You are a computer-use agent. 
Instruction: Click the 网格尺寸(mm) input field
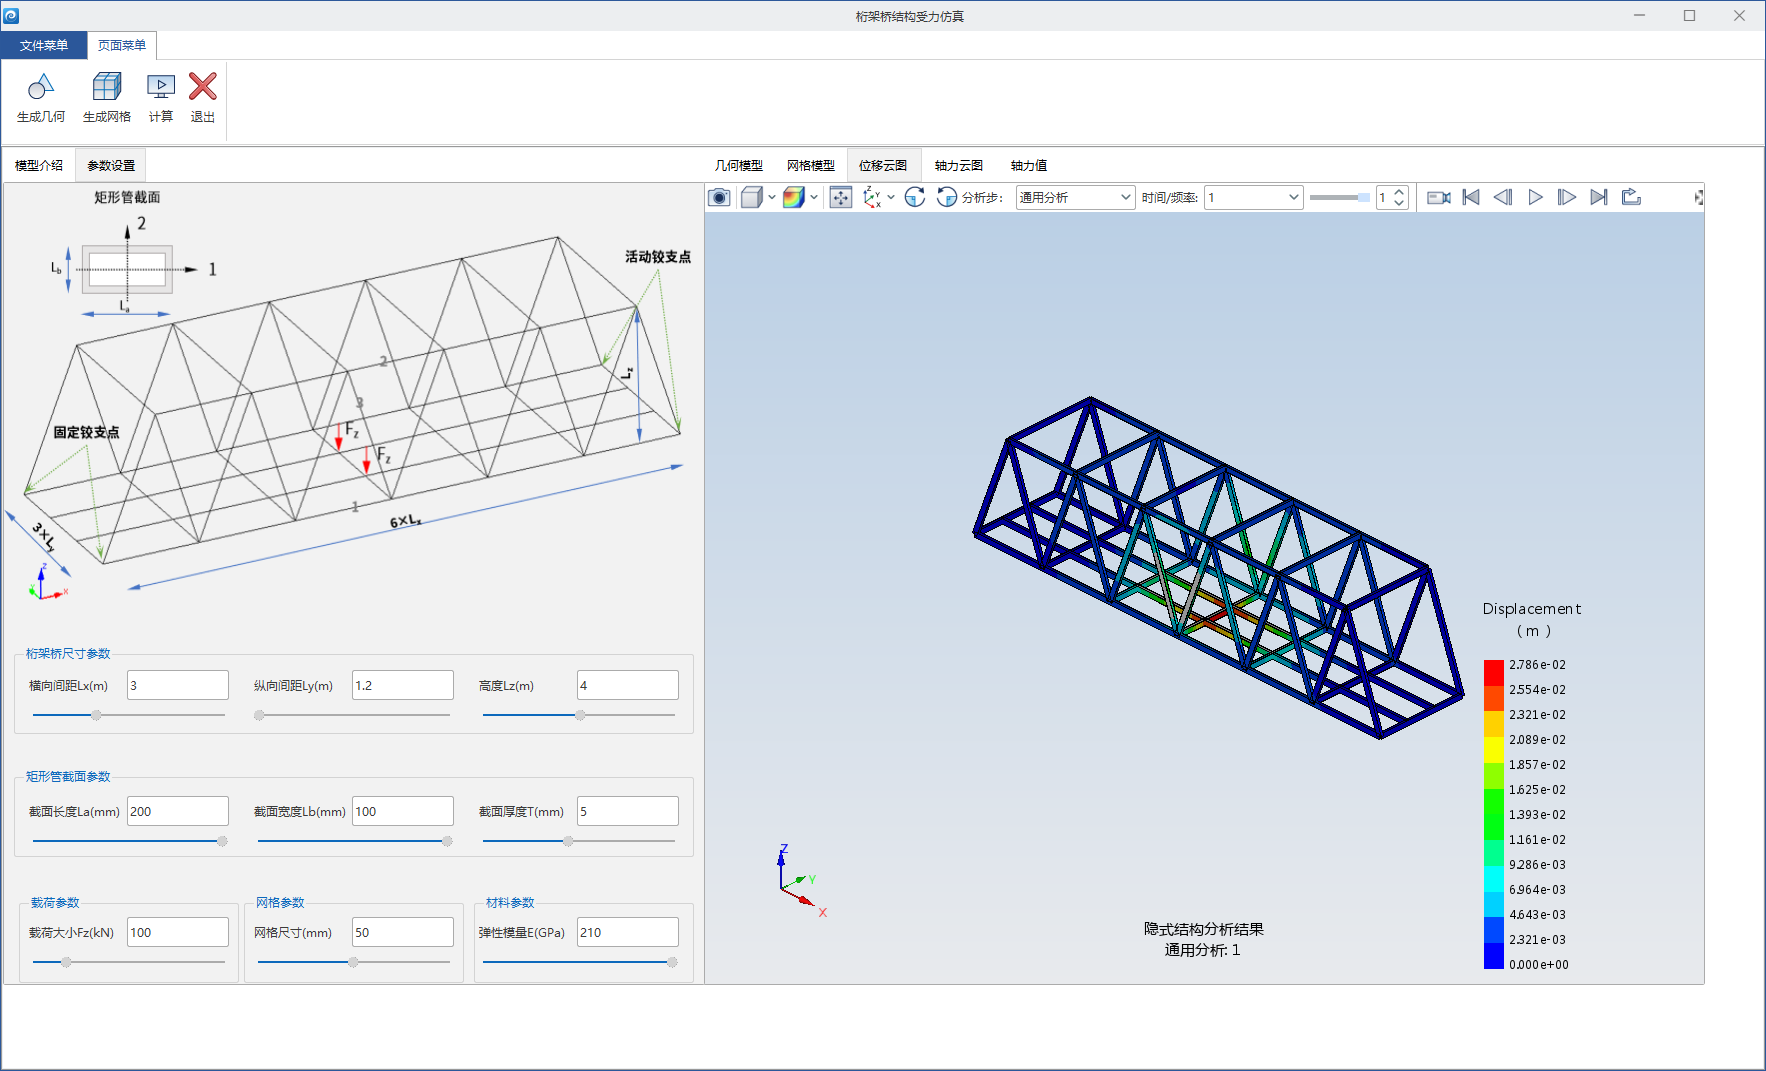point(403,932)
